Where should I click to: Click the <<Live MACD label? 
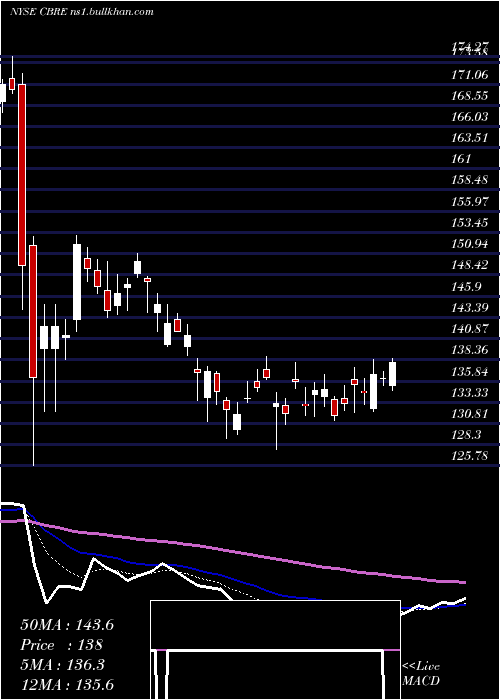click(x=421, y=673)
